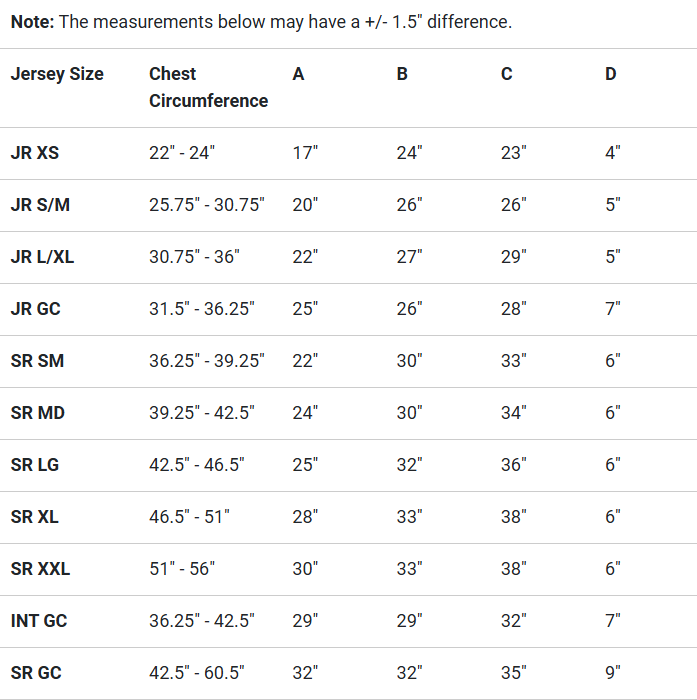Click the Chest Circumference column header

click(x=208, y=87)
